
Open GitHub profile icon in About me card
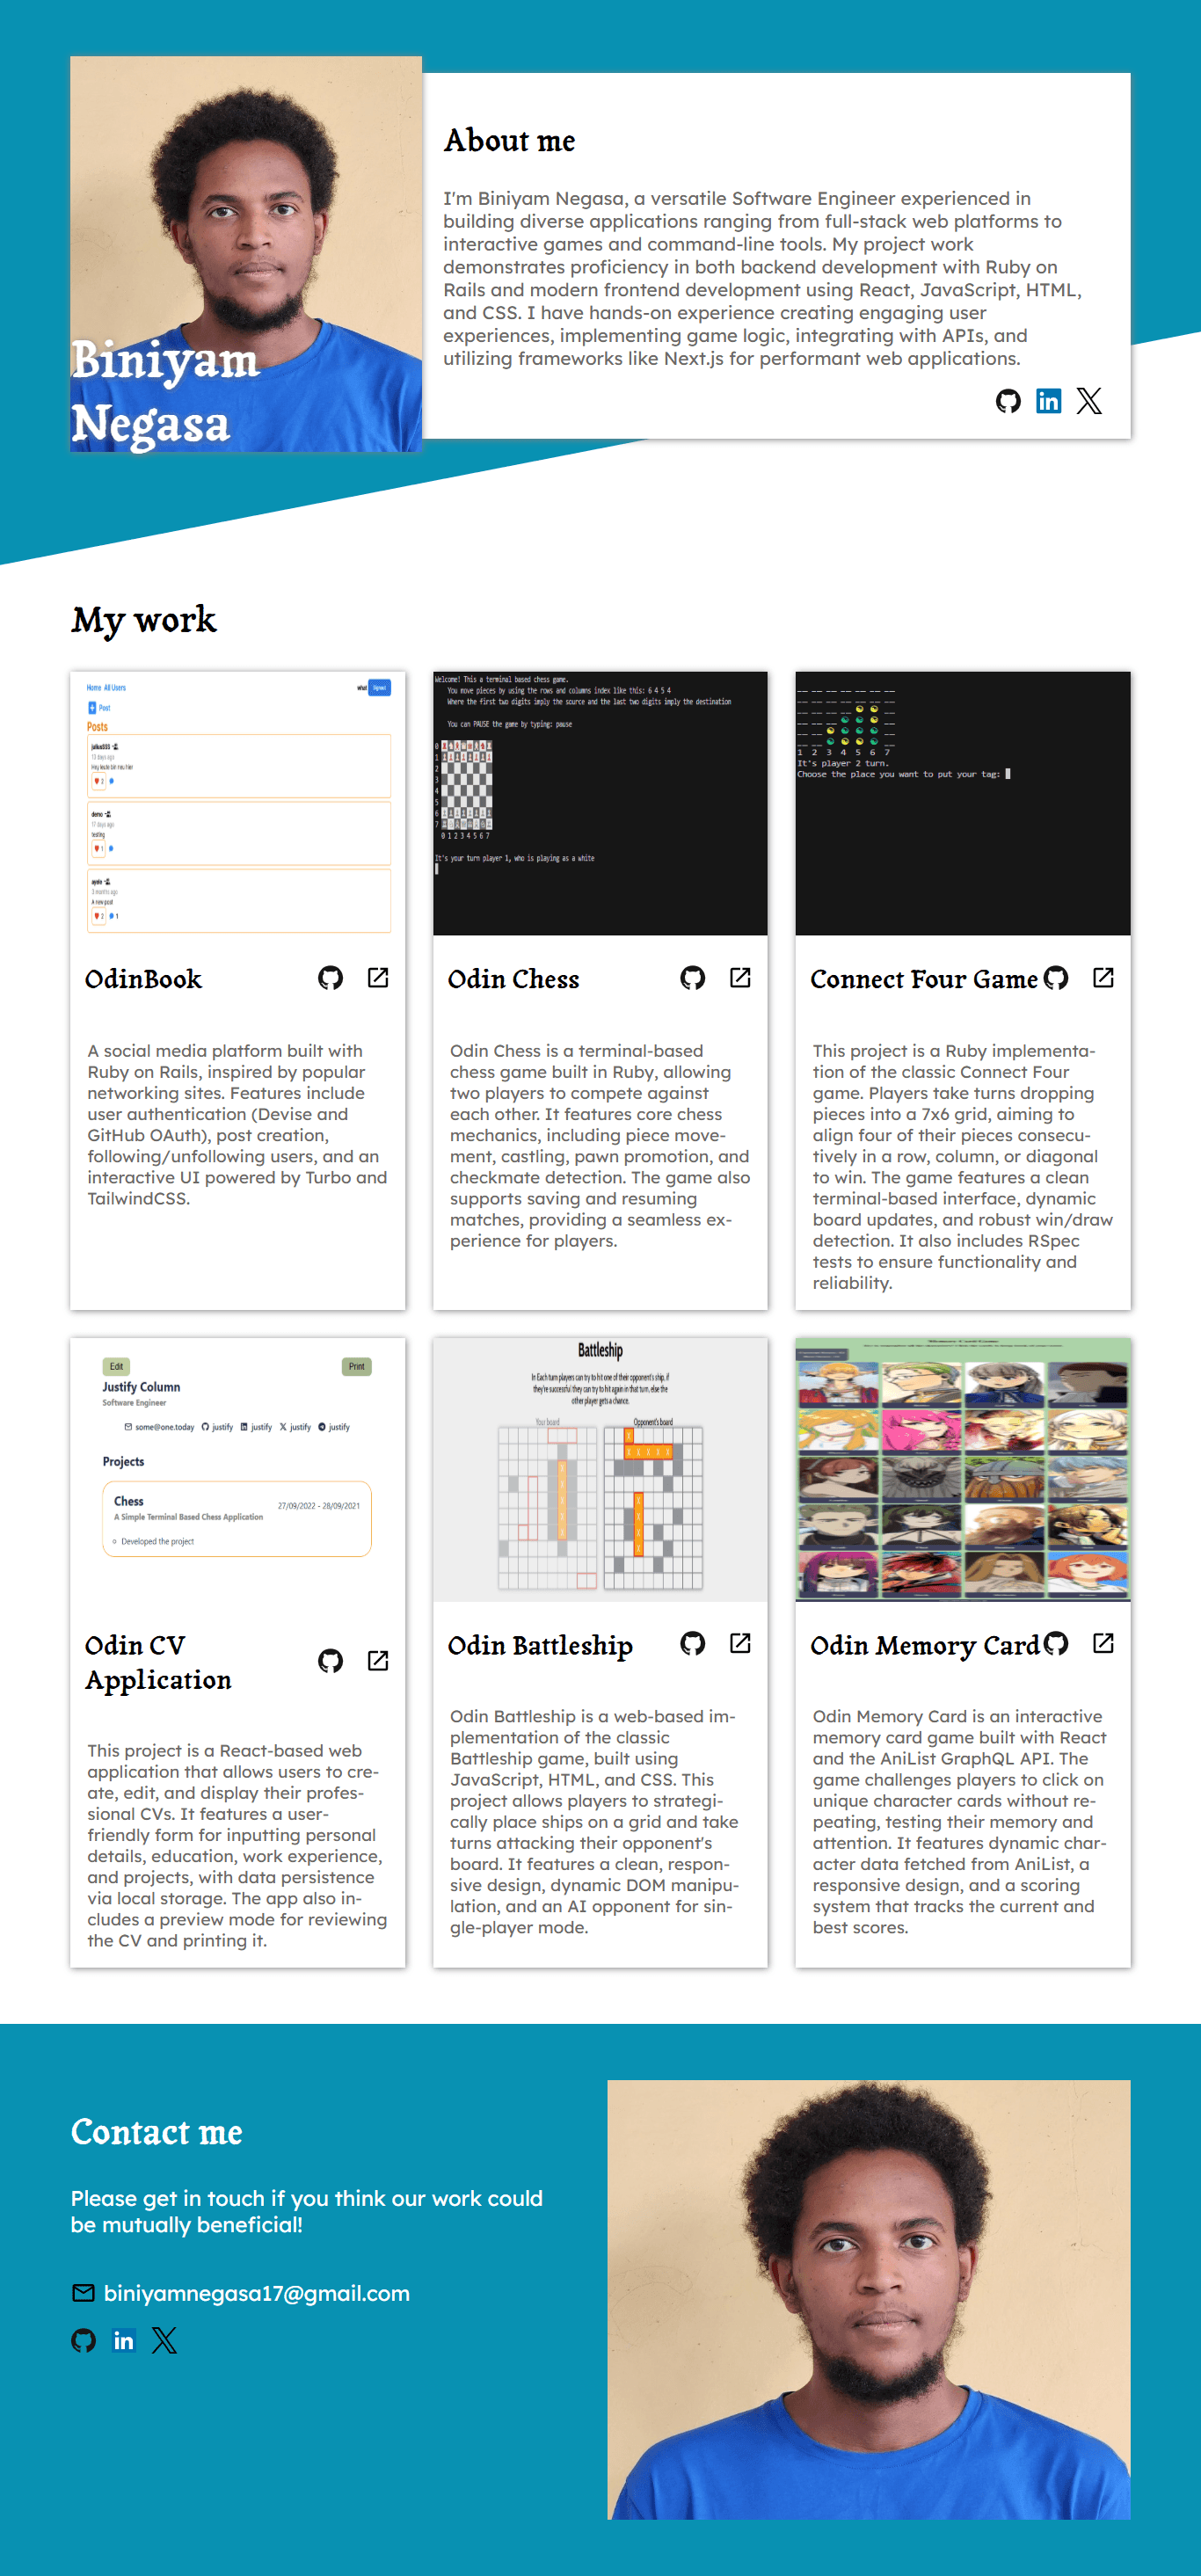(x=1008, y=401)
